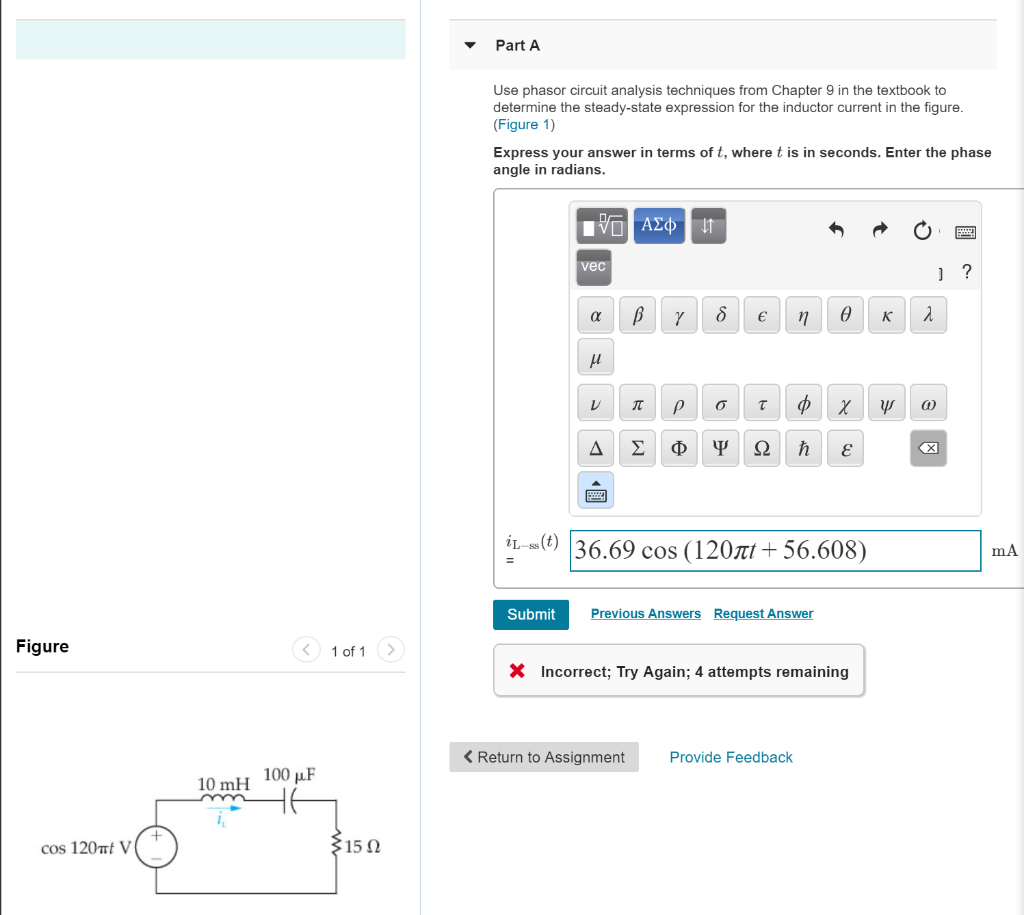Click the keyboard icon below the symbol rows
The height and width of the screenshot is (915, 1024).
coord(595,490)
